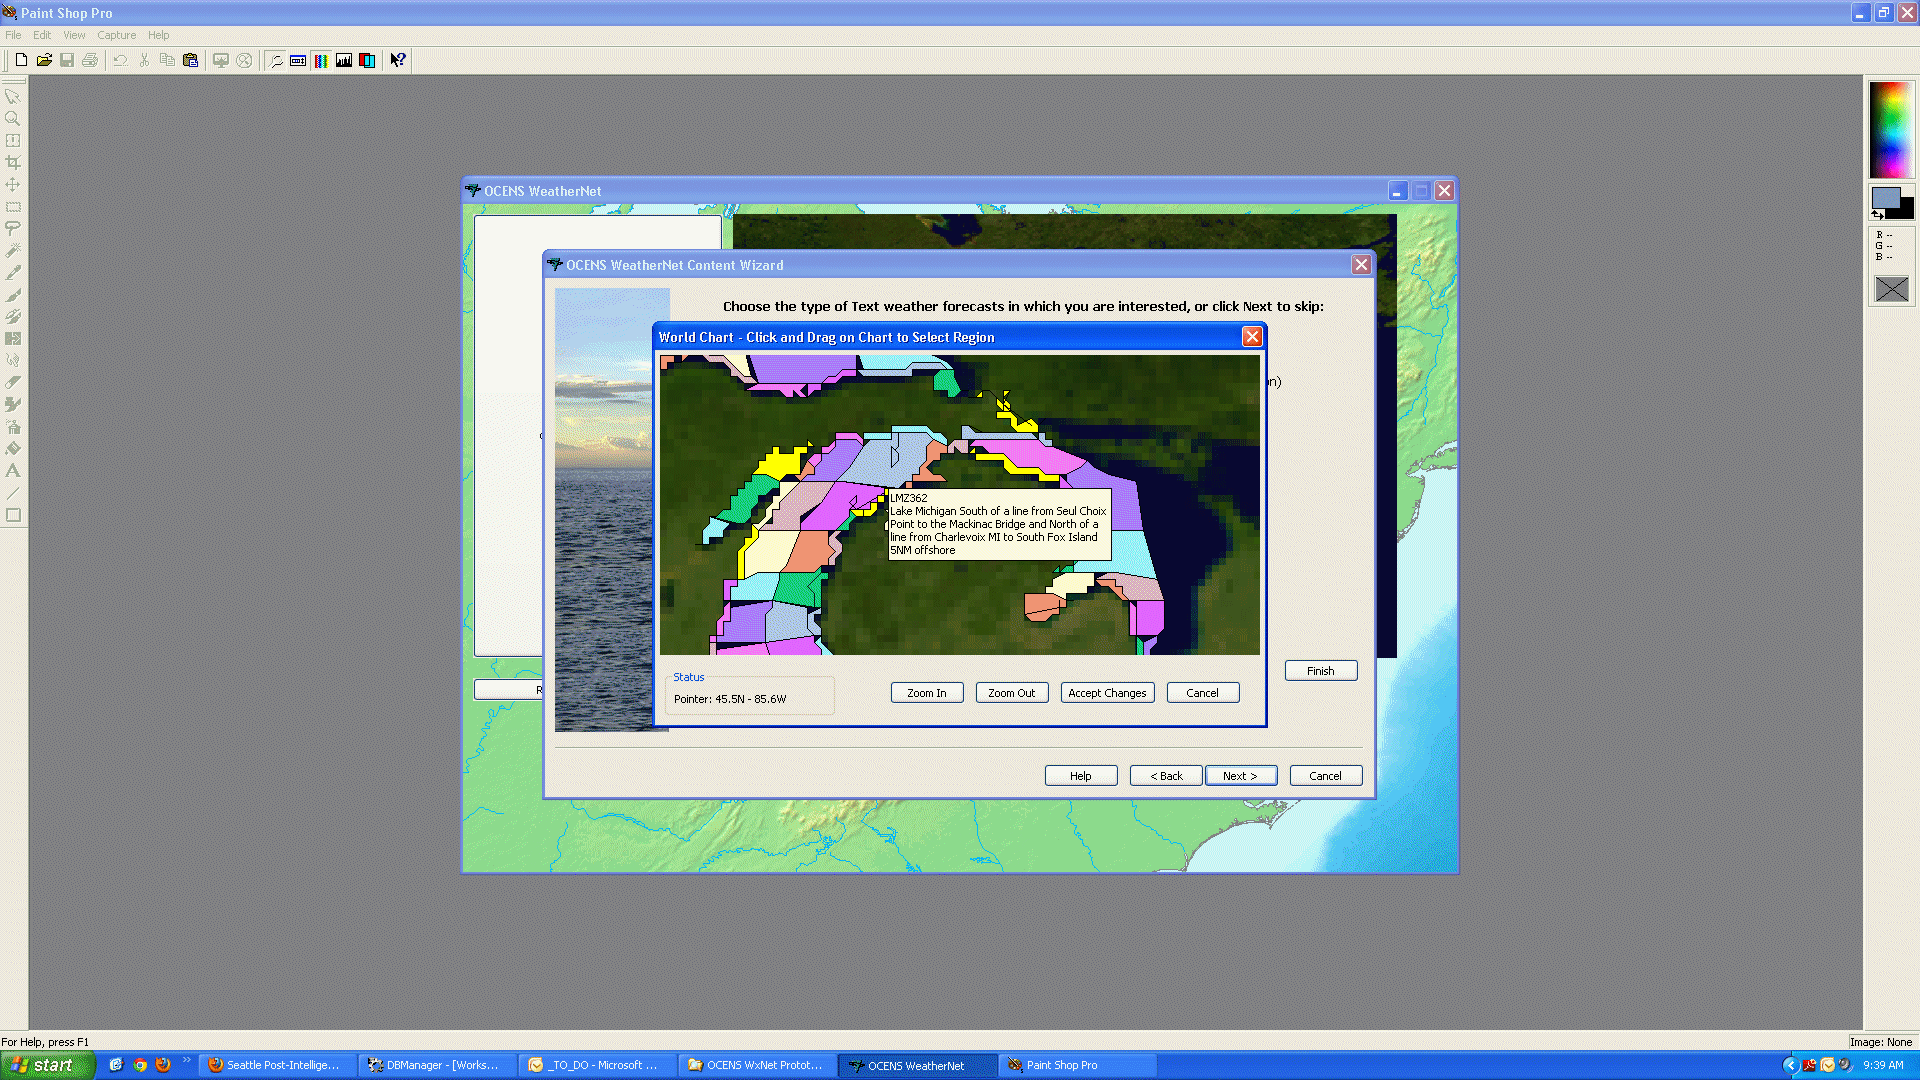This screenshot has width=1920, height=1080.
Task: Pick a color from the rainbow color picker
Action: pyautogui.click(x=1891, y=130)
